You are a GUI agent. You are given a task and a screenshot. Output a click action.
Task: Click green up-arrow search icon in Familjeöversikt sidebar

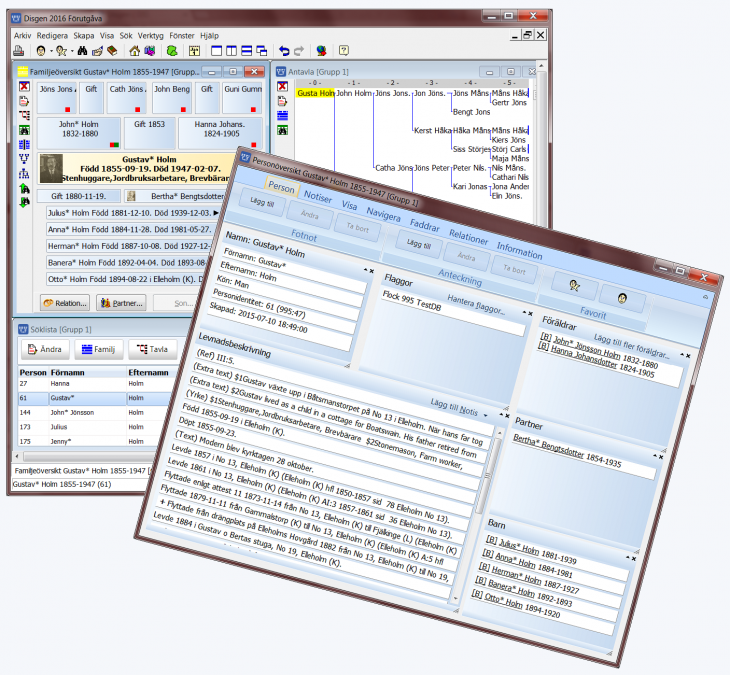[24, 188]
